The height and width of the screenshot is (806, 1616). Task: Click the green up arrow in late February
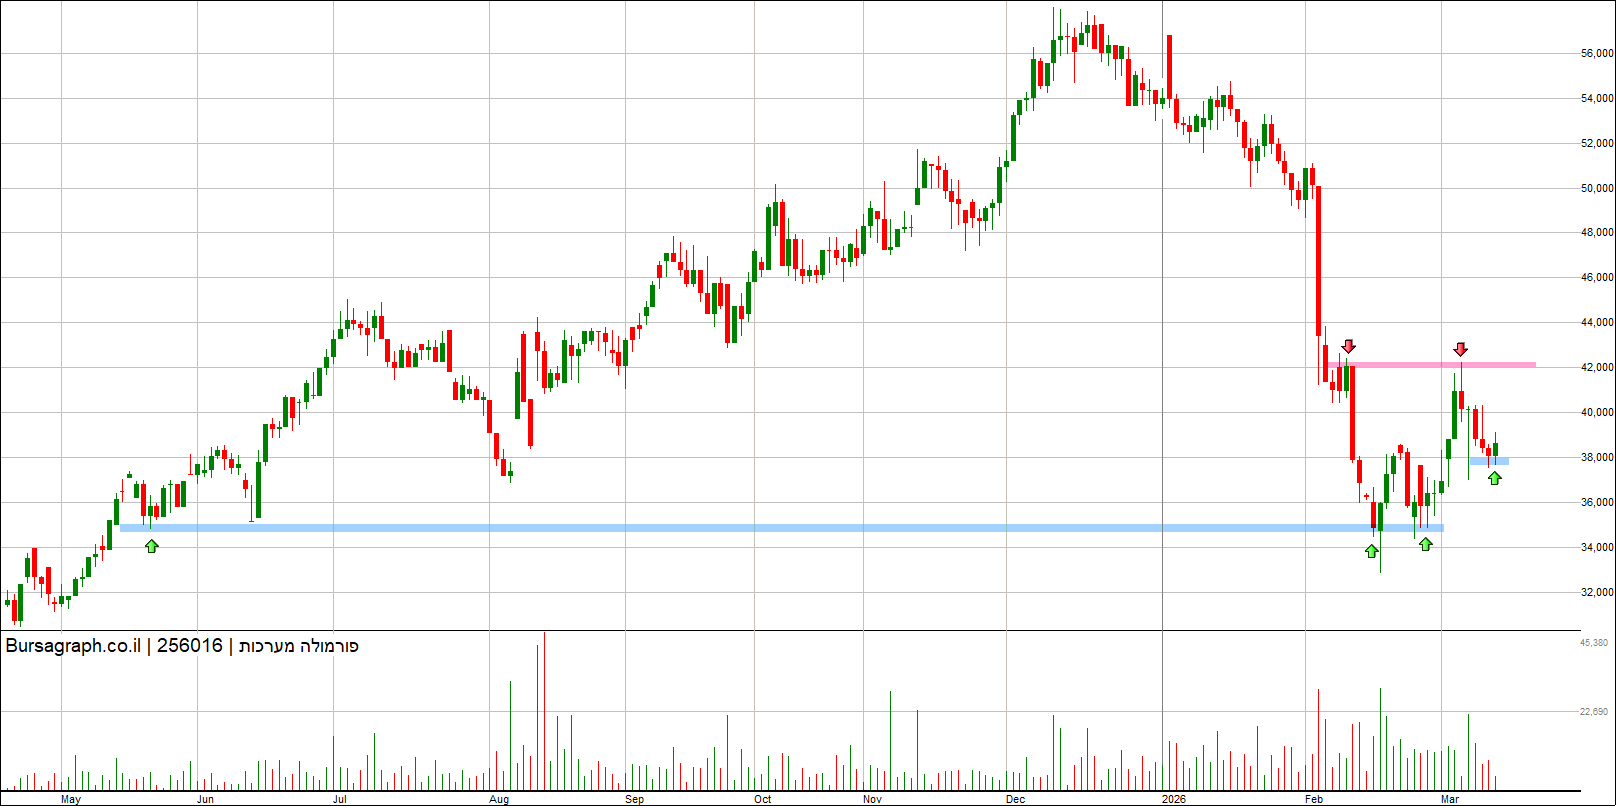[1425, 544]
